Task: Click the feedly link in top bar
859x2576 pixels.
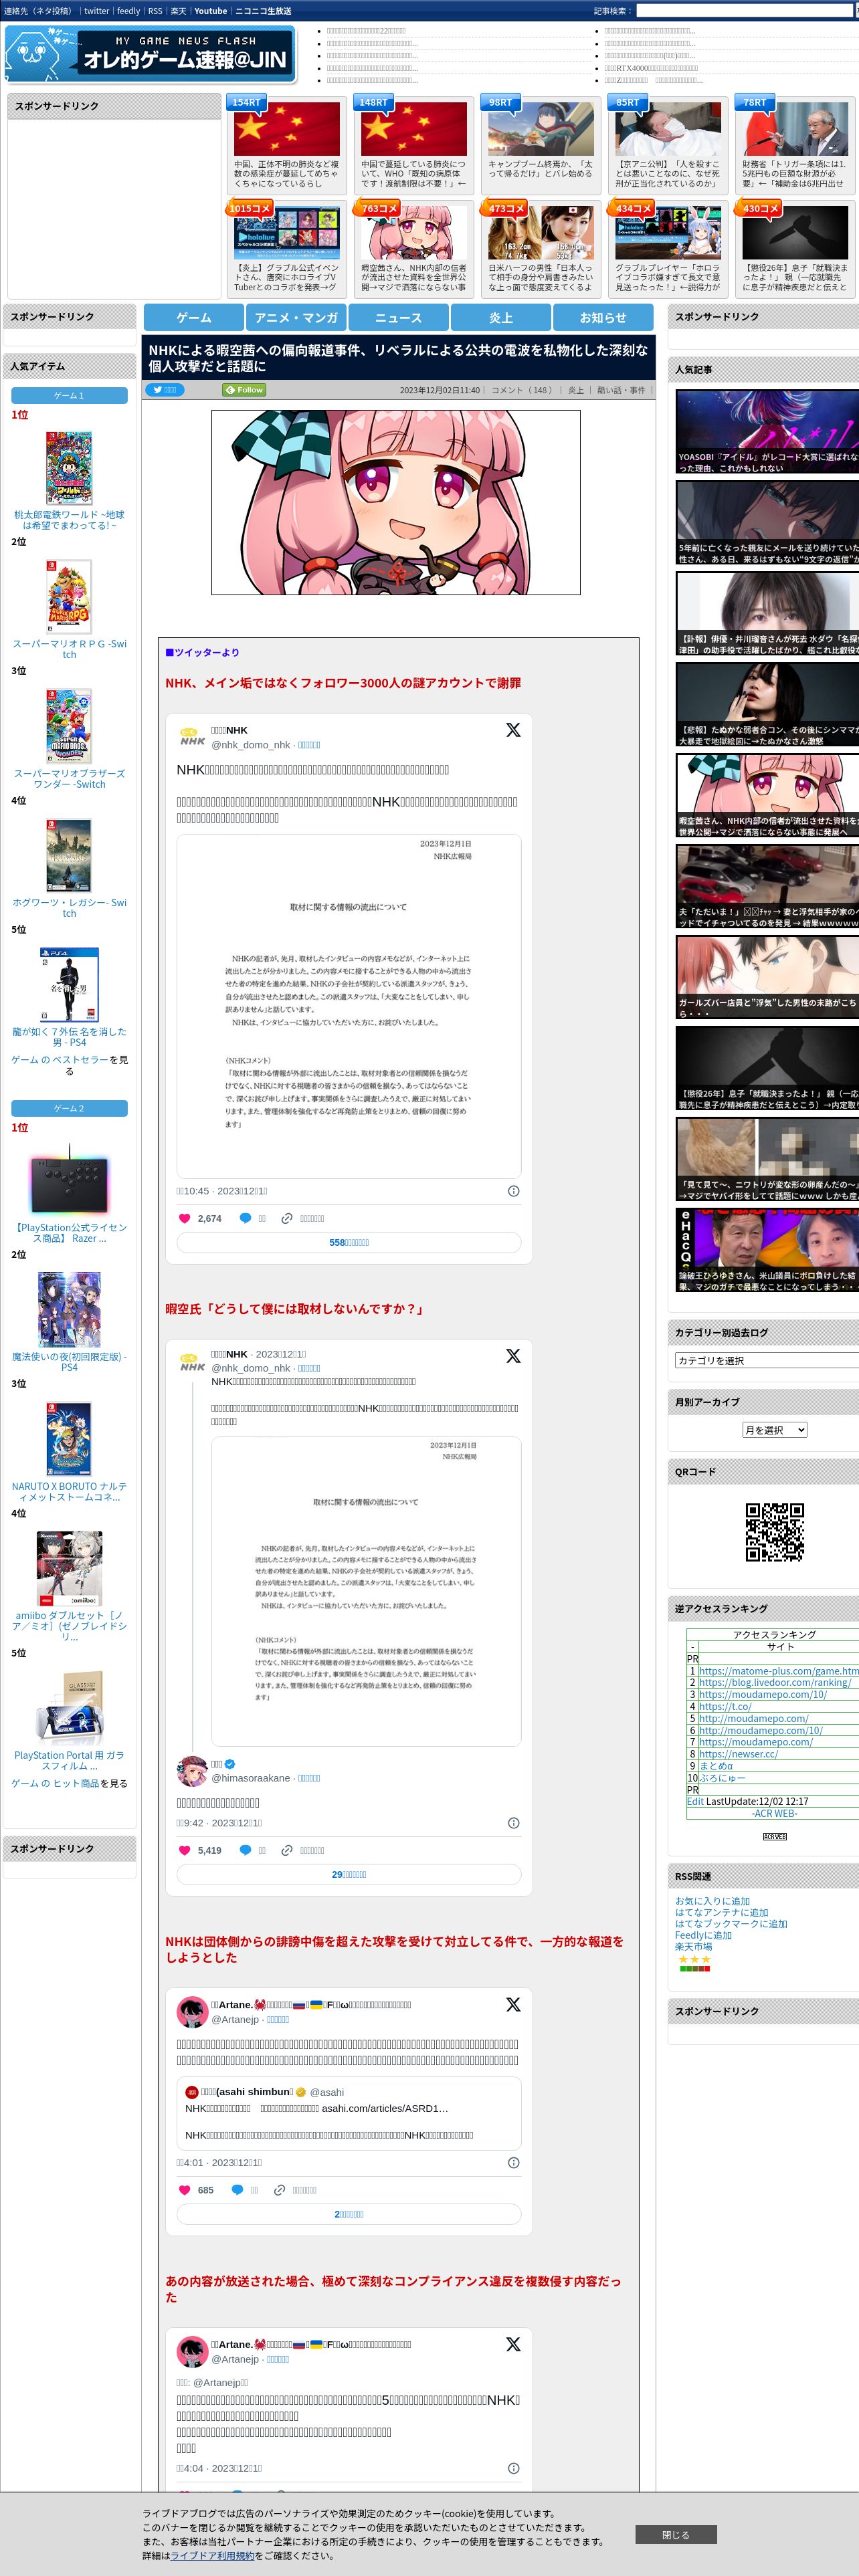Action: 128,11
